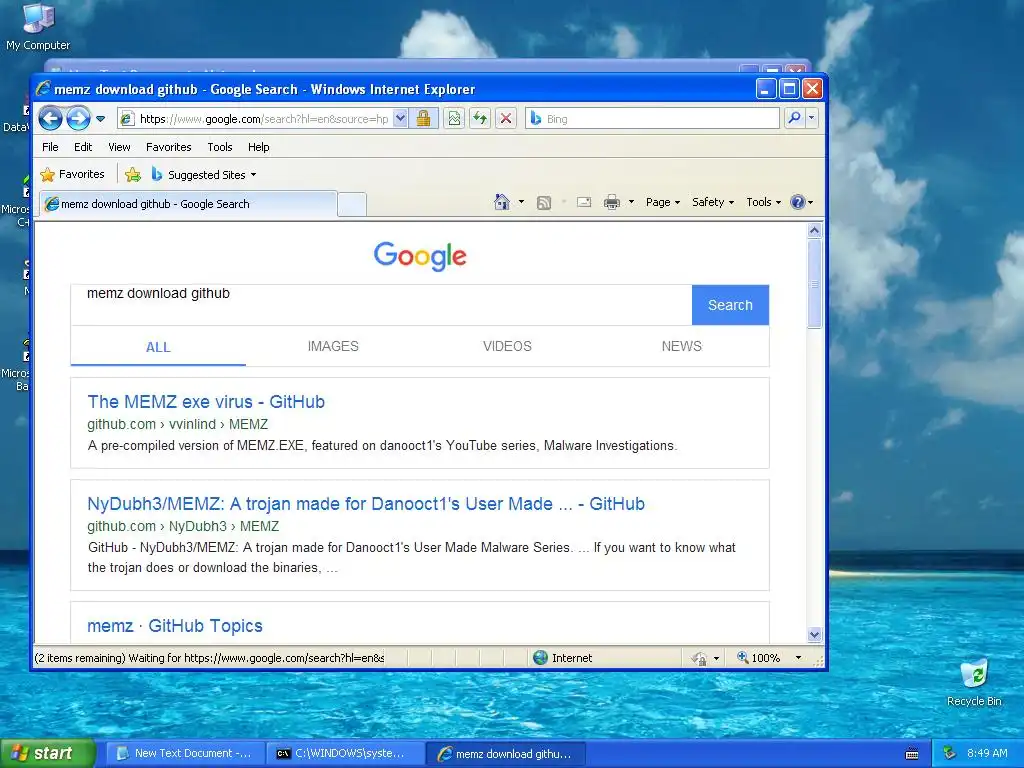Select the My Computer desktop icon

(x=38, y=27)
